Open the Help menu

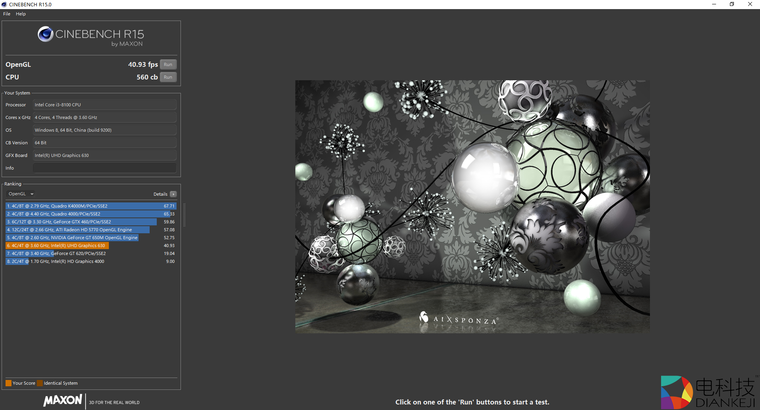tap(21, 14)
